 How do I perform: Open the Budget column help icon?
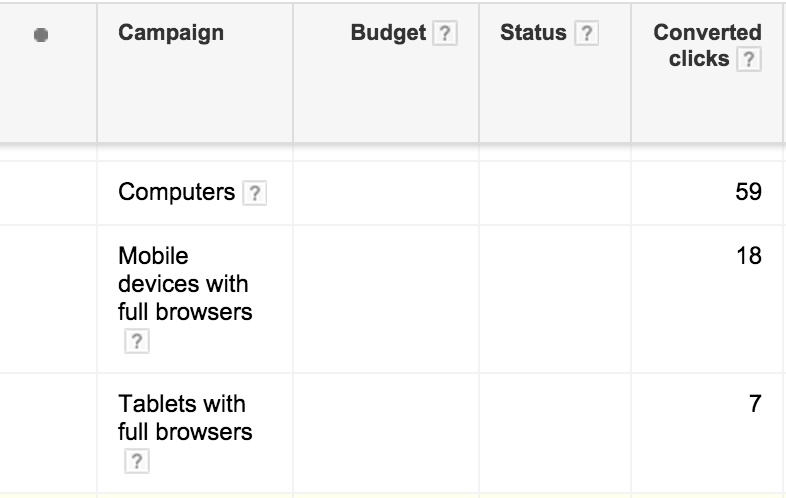tap(445, 34)
